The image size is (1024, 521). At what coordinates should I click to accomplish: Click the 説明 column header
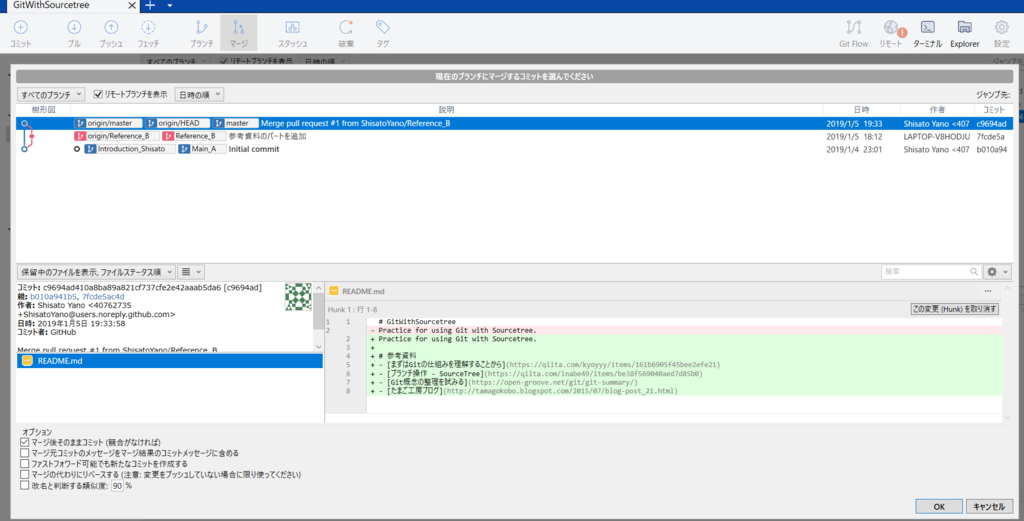[x=447, y=110]
